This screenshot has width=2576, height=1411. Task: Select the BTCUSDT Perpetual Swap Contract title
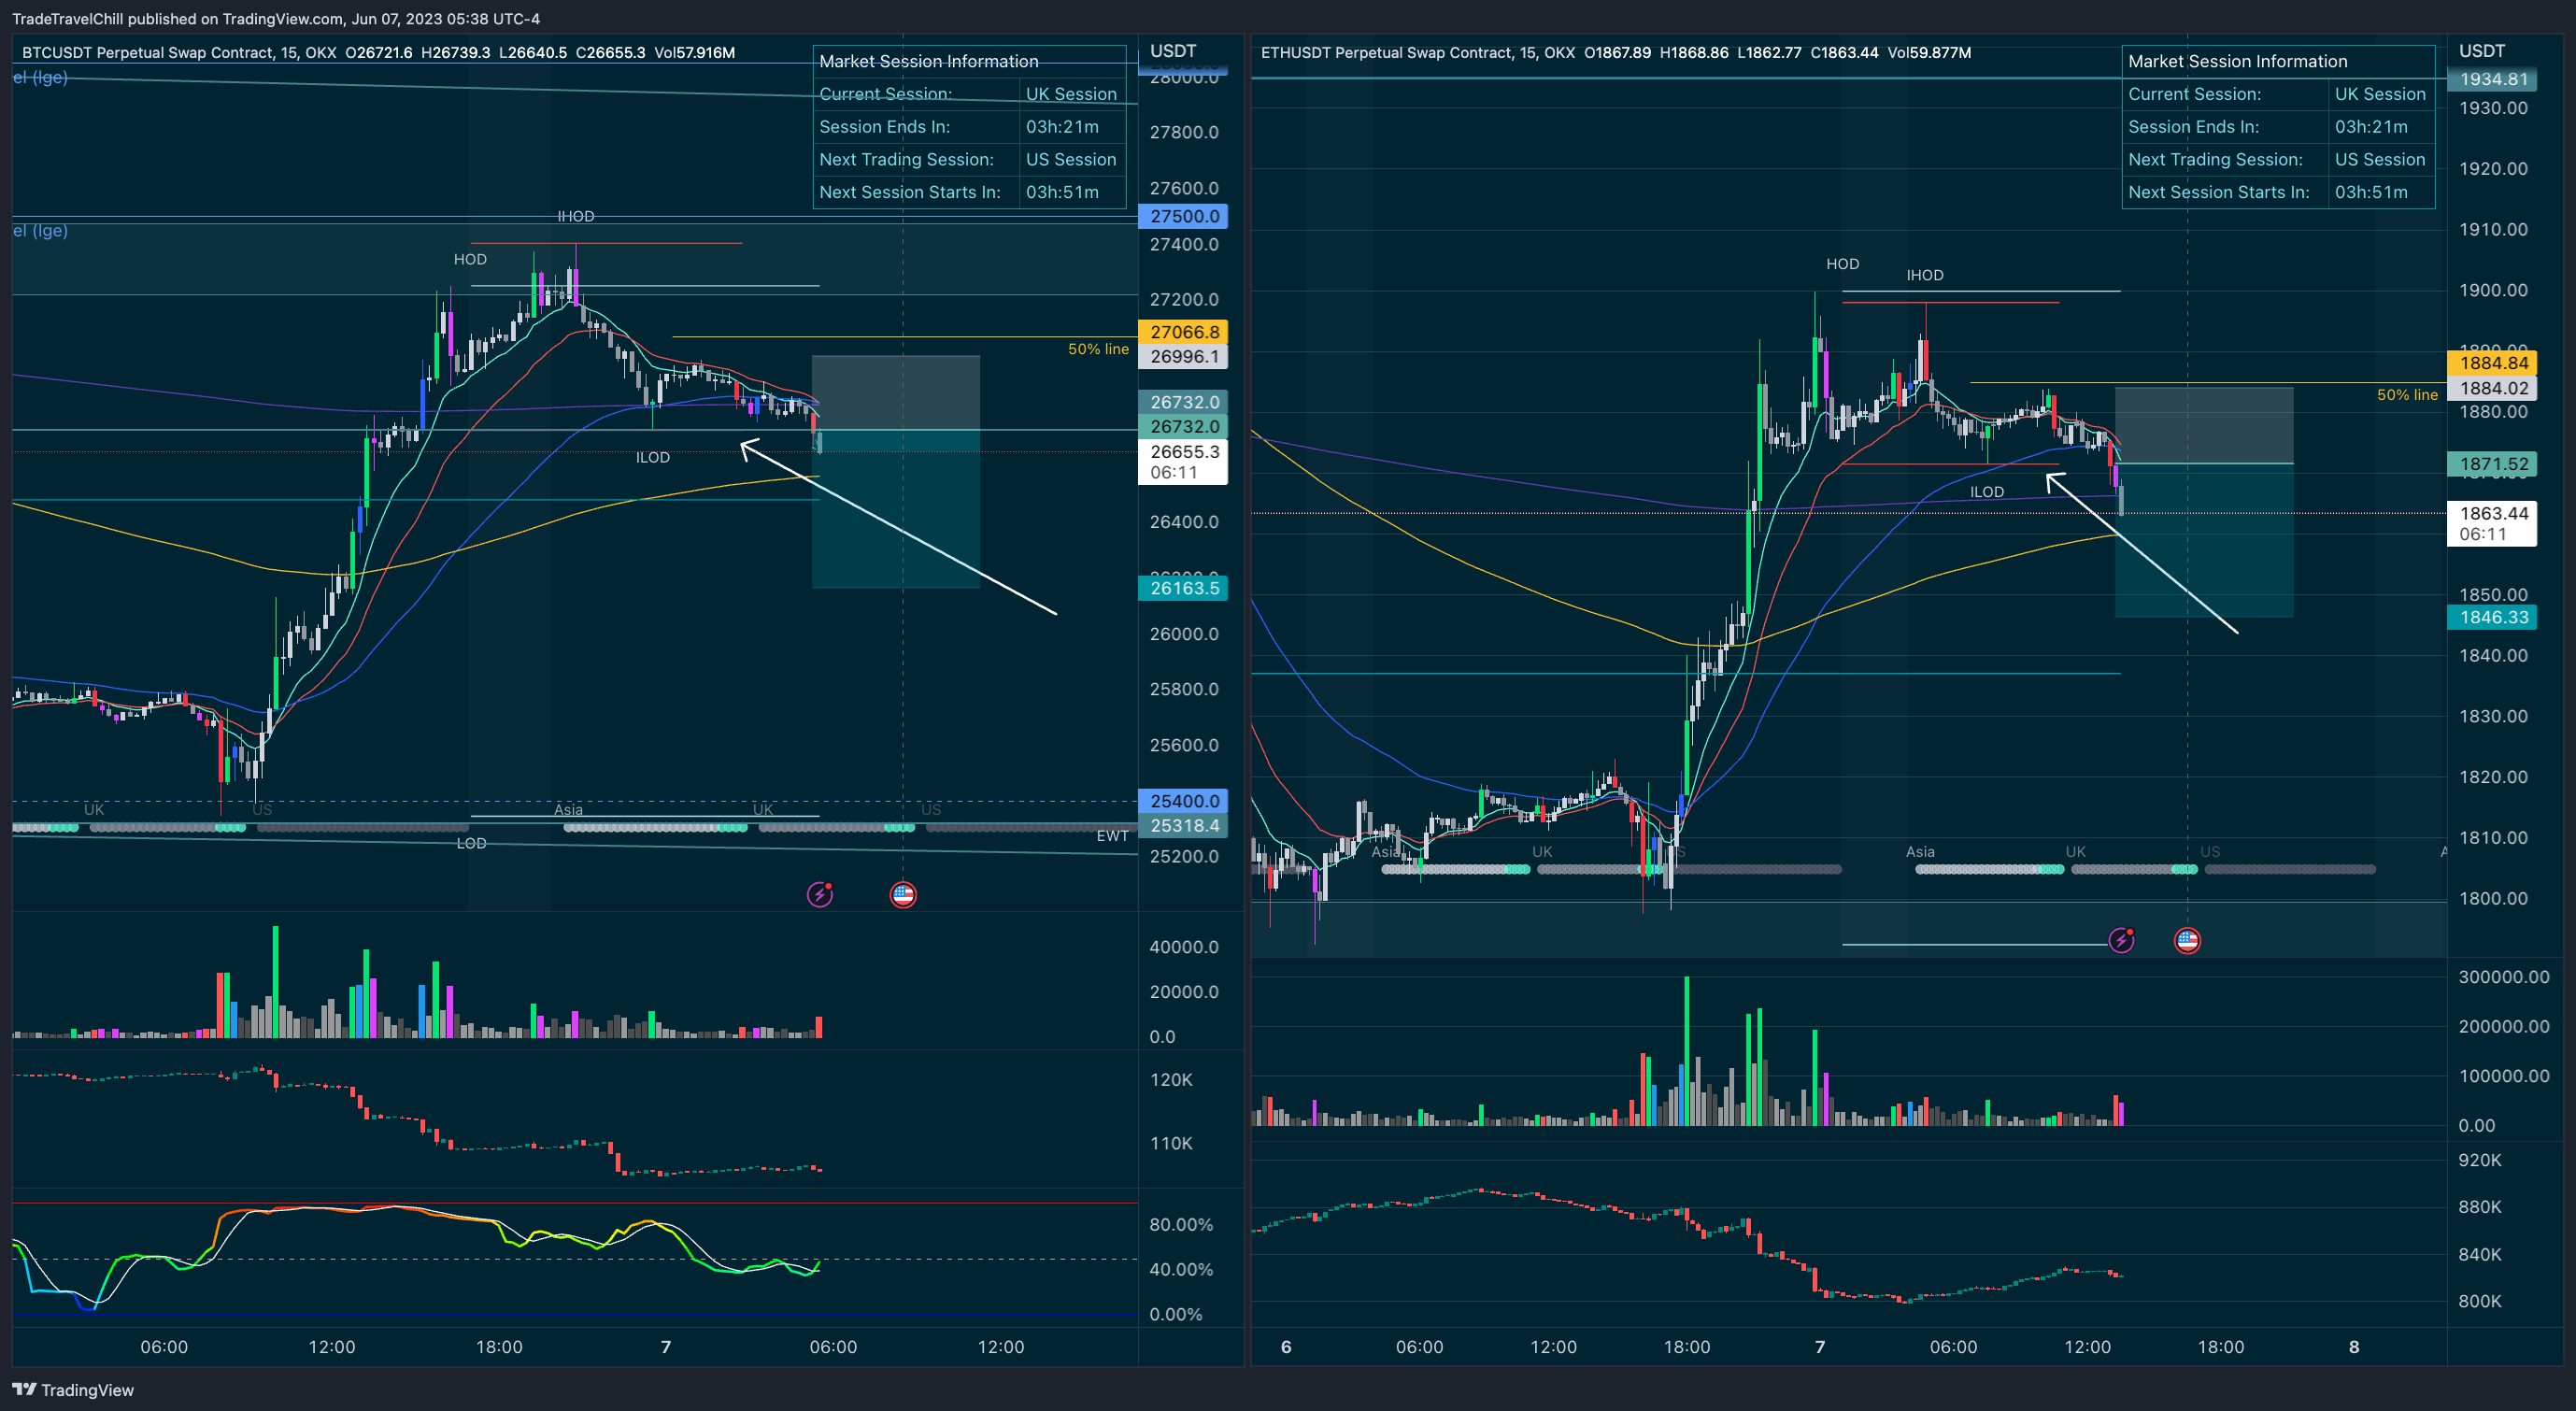click(x=148, y=52)
